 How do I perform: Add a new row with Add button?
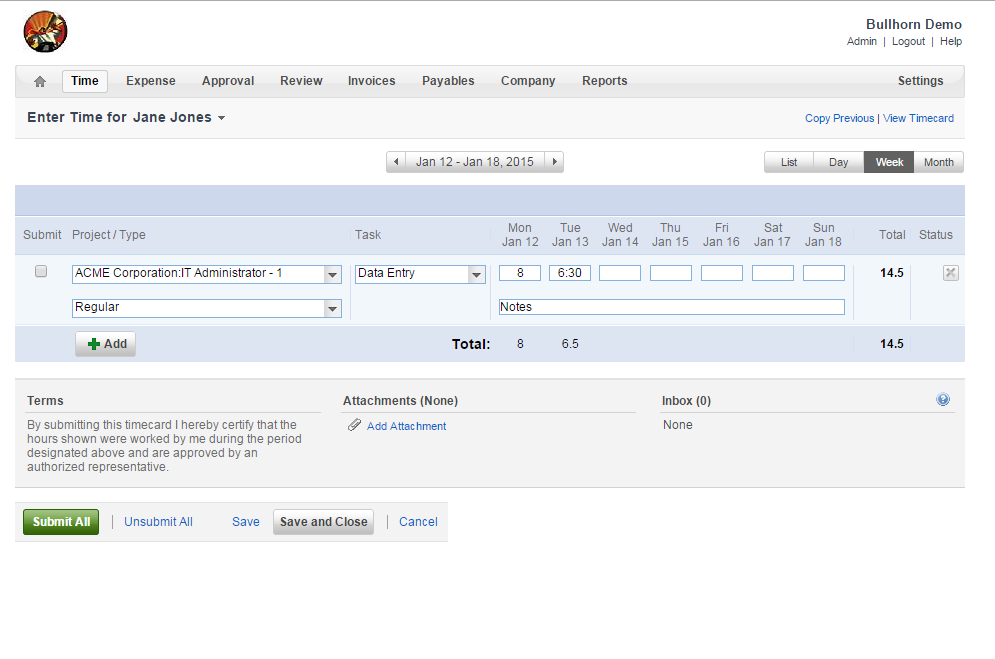click(106, 344)
